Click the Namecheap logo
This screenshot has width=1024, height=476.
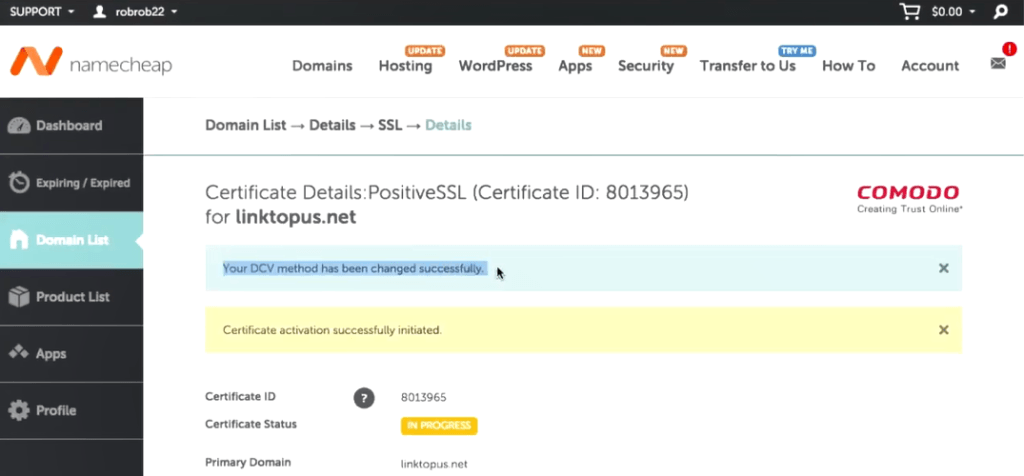tap(91, 62)
